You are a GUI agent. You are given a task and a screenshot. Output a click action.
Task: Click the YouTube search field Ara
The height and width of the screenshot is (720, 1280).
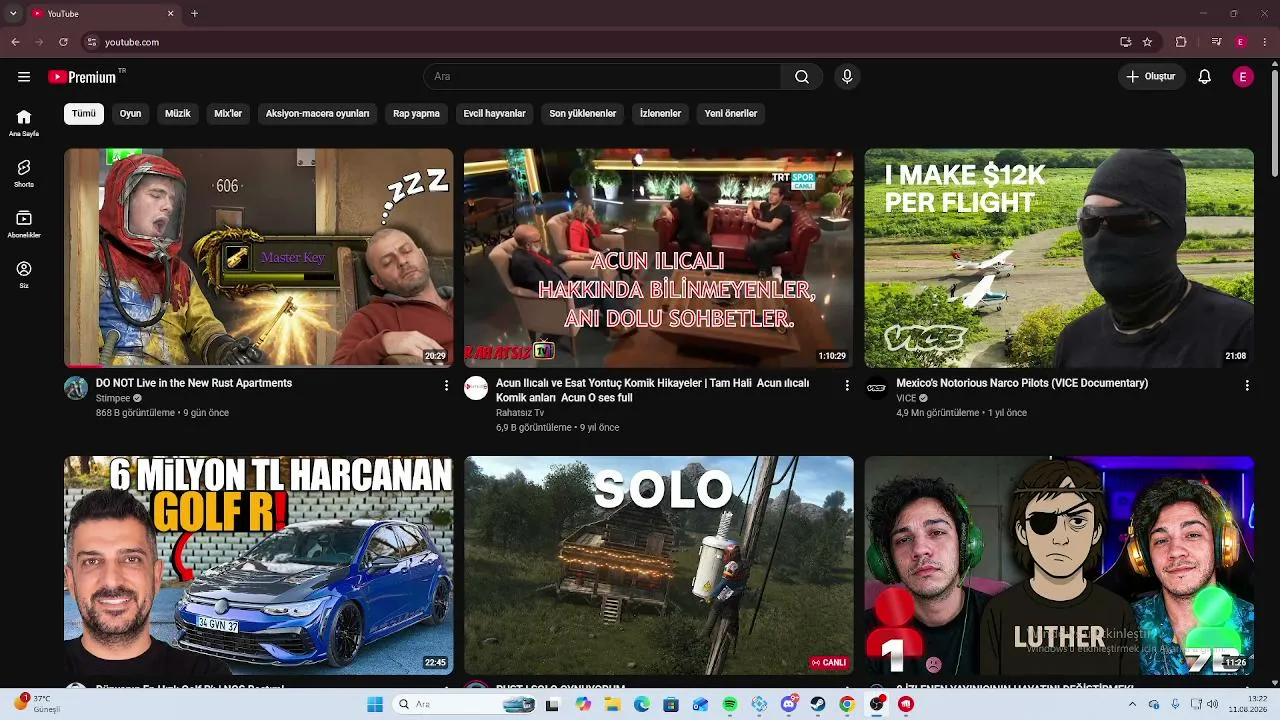pyautogui.click(x=602, y=77)
